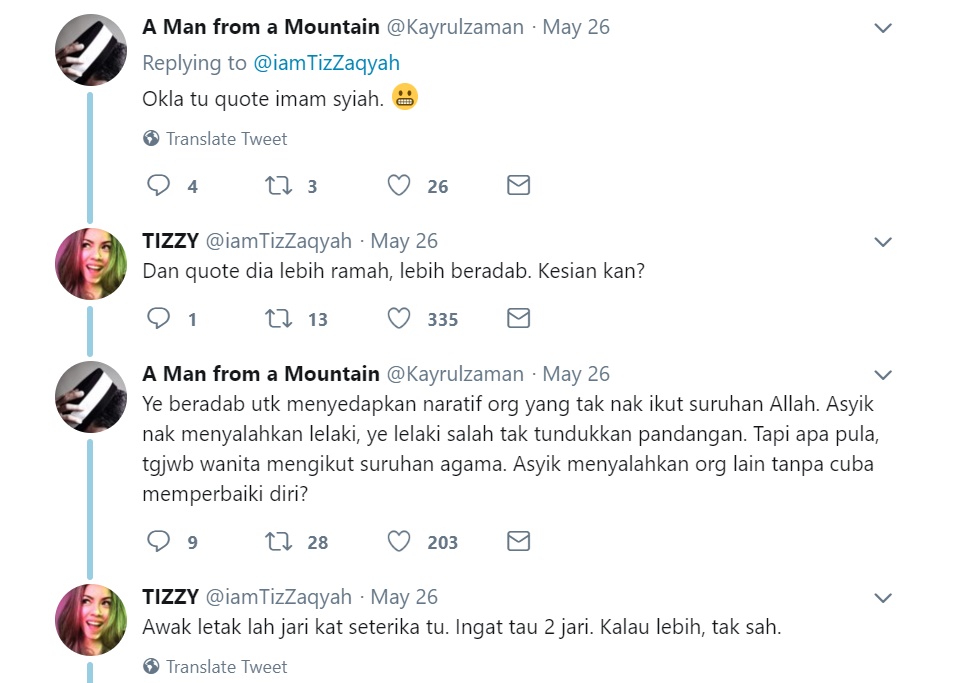
Task: Retweet the 'Okla tu quote imam syiah' tweet
Action: [x=277, y=186]
